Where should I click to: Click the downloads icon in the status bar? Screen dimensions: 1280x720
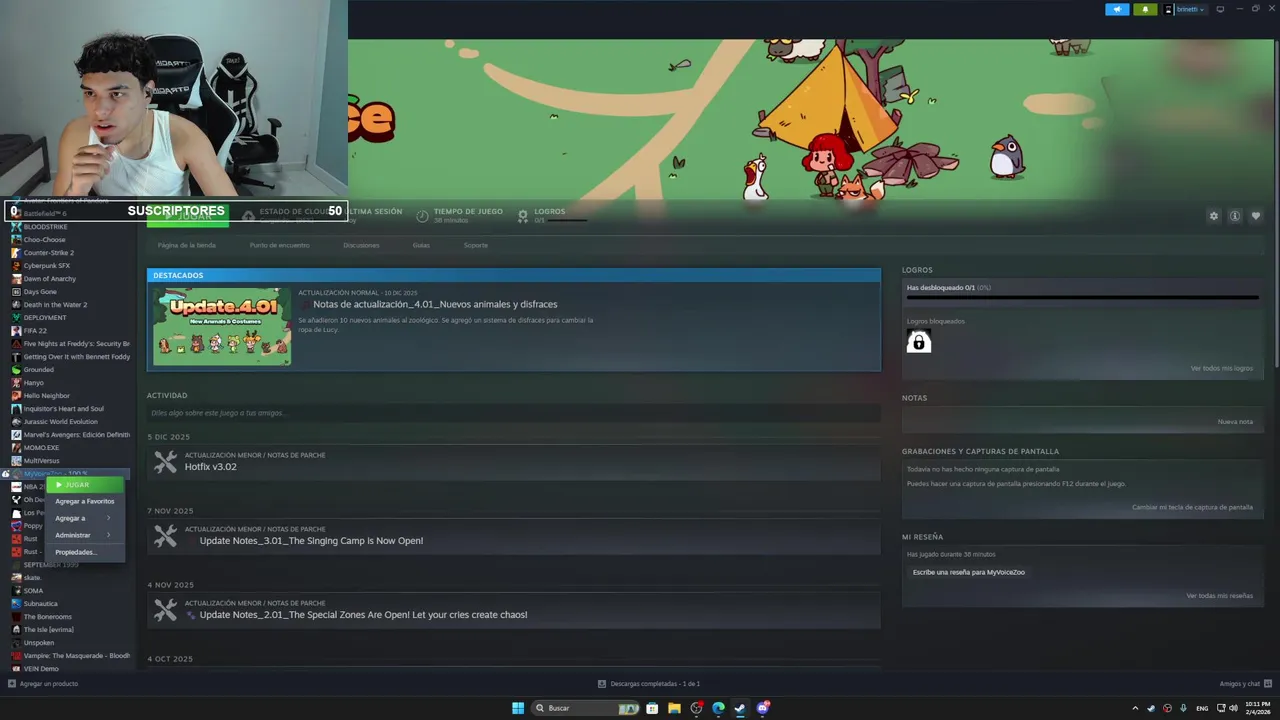tap(602, 684)
